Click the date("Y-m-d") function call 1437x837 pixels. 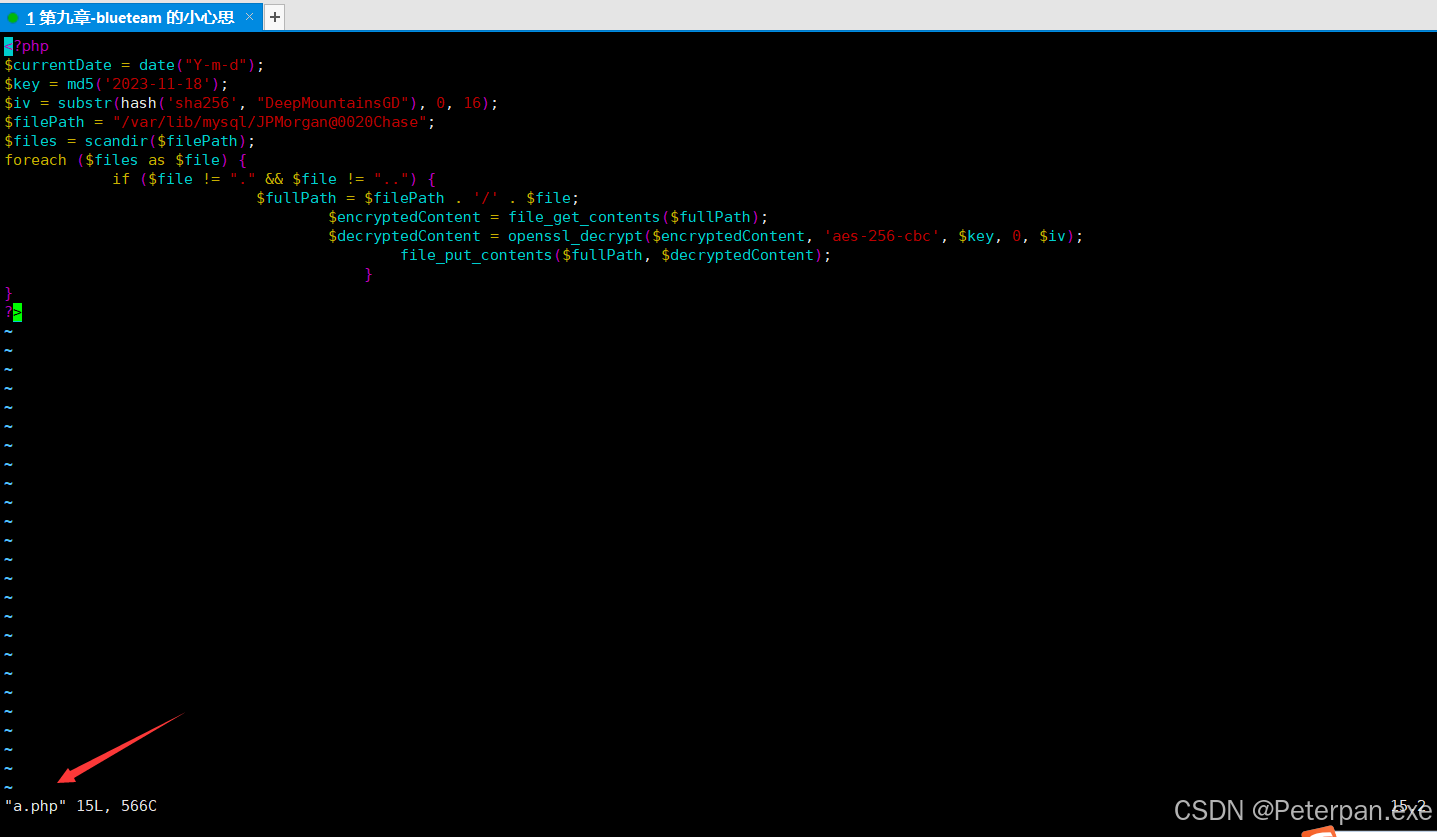[197, 65]
